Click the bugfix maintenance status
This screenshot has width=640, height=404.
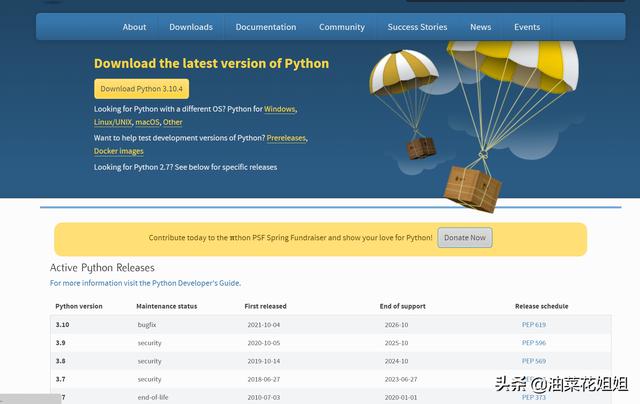(147, 325)
